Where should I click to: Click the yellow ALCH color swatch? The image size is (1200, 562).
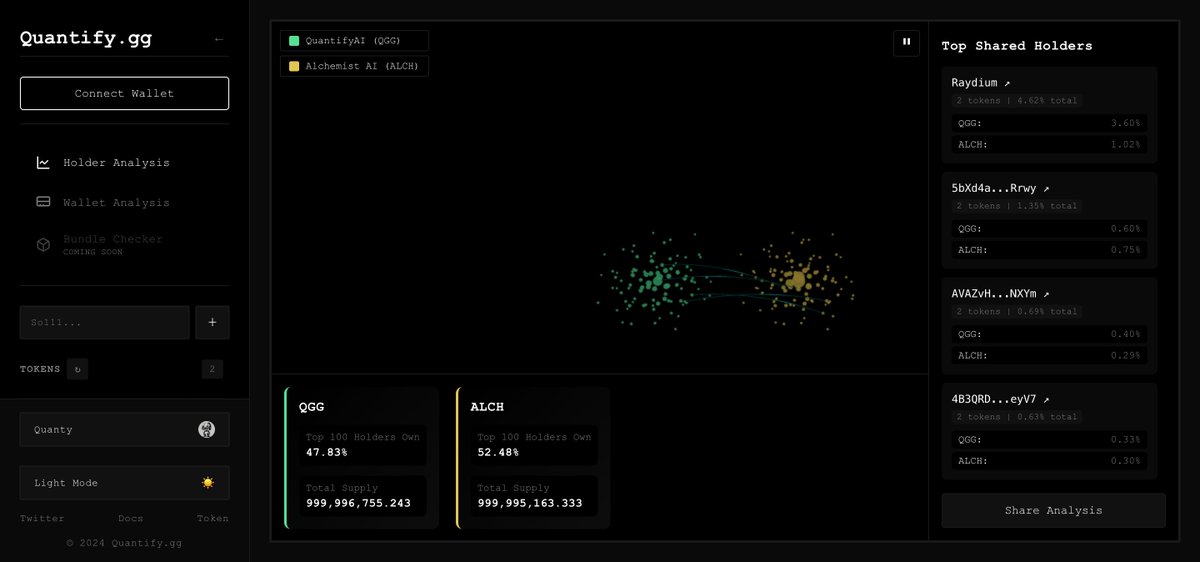pos(294,66)
